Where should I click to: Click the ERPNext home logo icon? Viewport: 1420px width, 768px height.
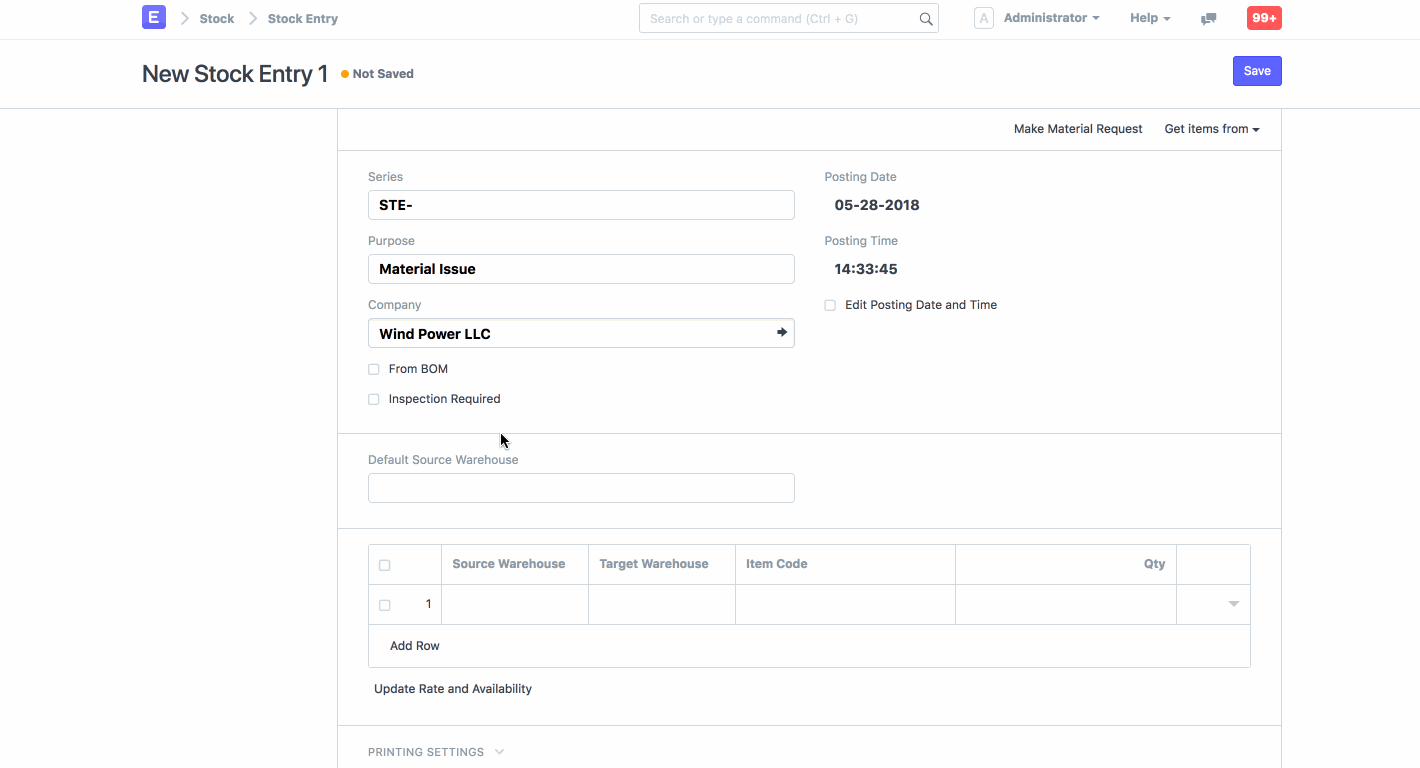[x=153, y=17]
